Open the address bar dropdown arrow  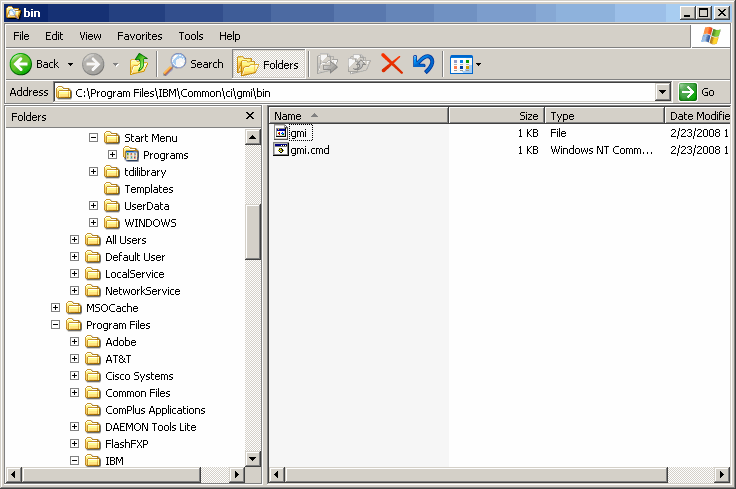tap(662, 92)
